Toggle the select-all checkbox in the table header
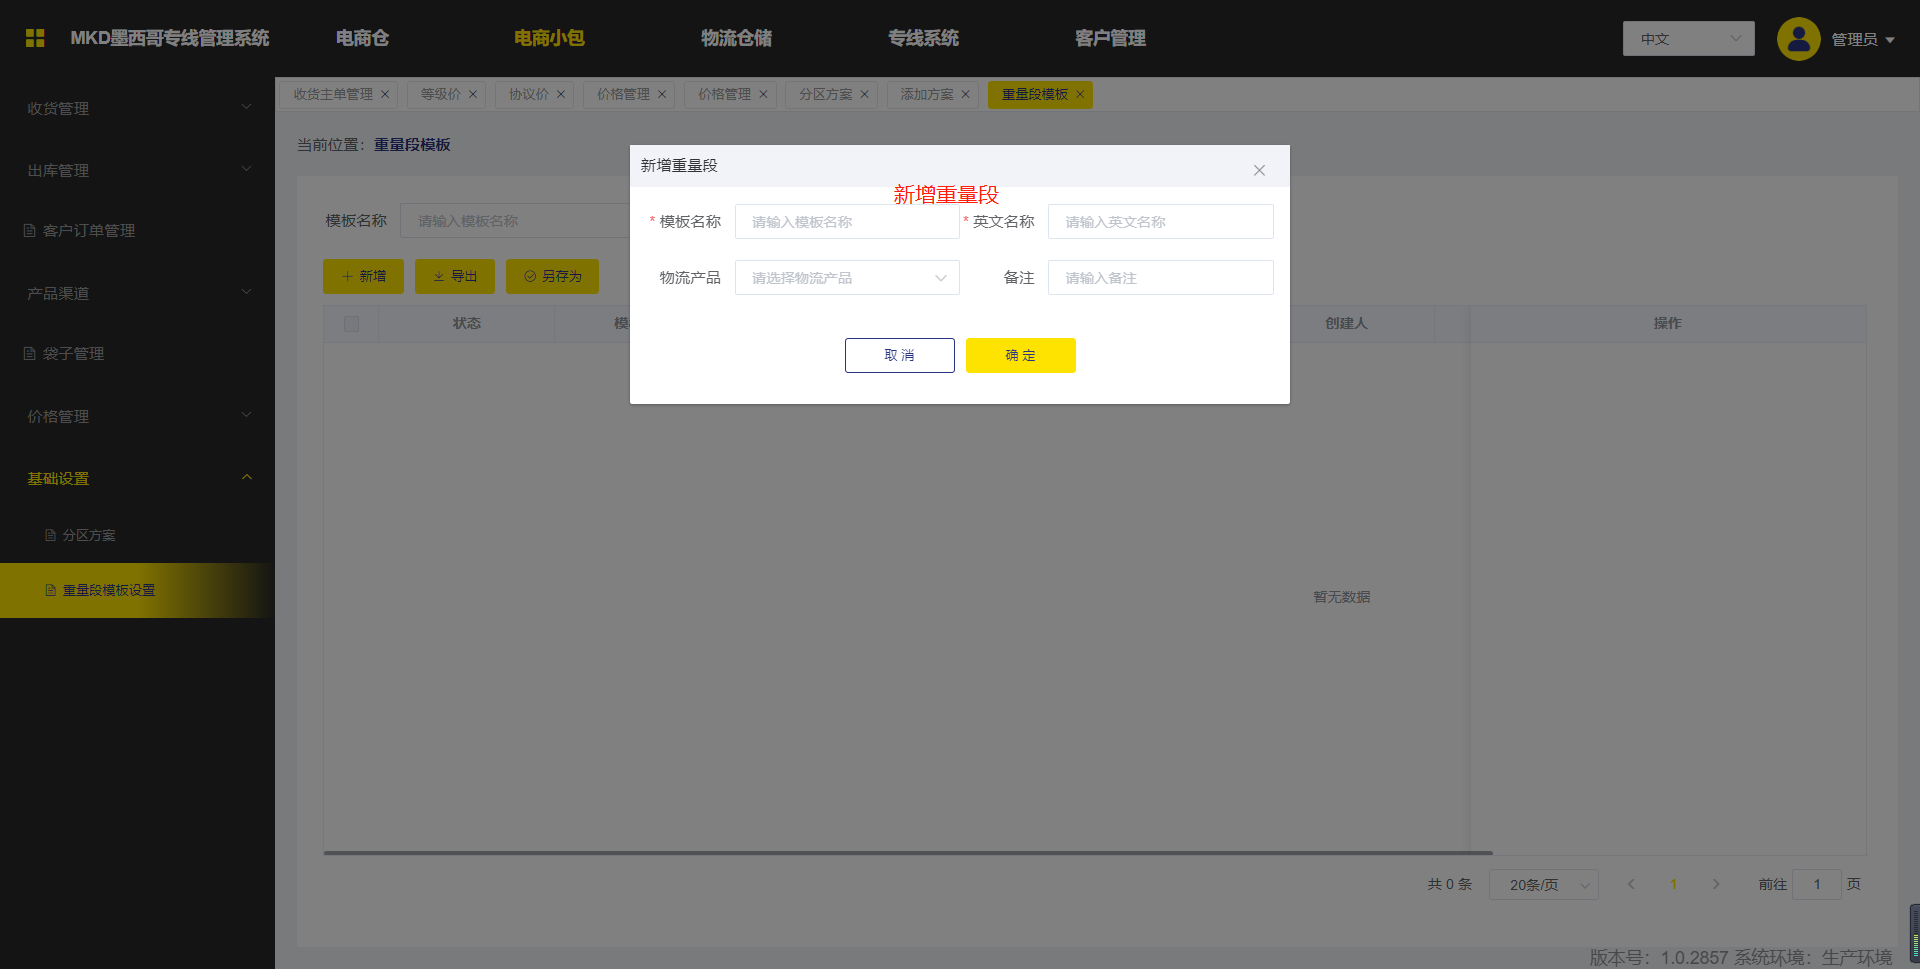 click(x=351, y=324)
